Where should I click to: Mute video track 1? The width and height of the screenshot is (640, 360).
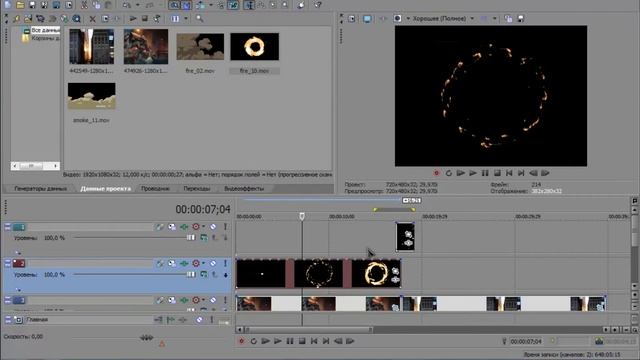(x=213, y=227)
